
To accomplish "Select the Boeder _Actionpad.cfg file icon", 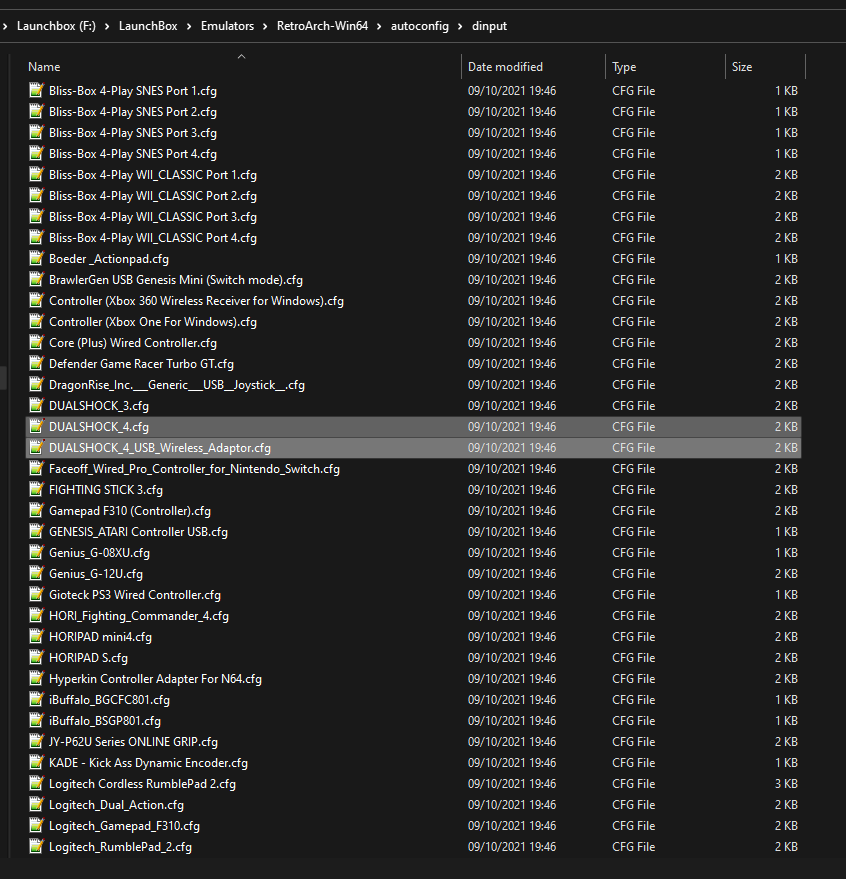I will click(36, 258).
